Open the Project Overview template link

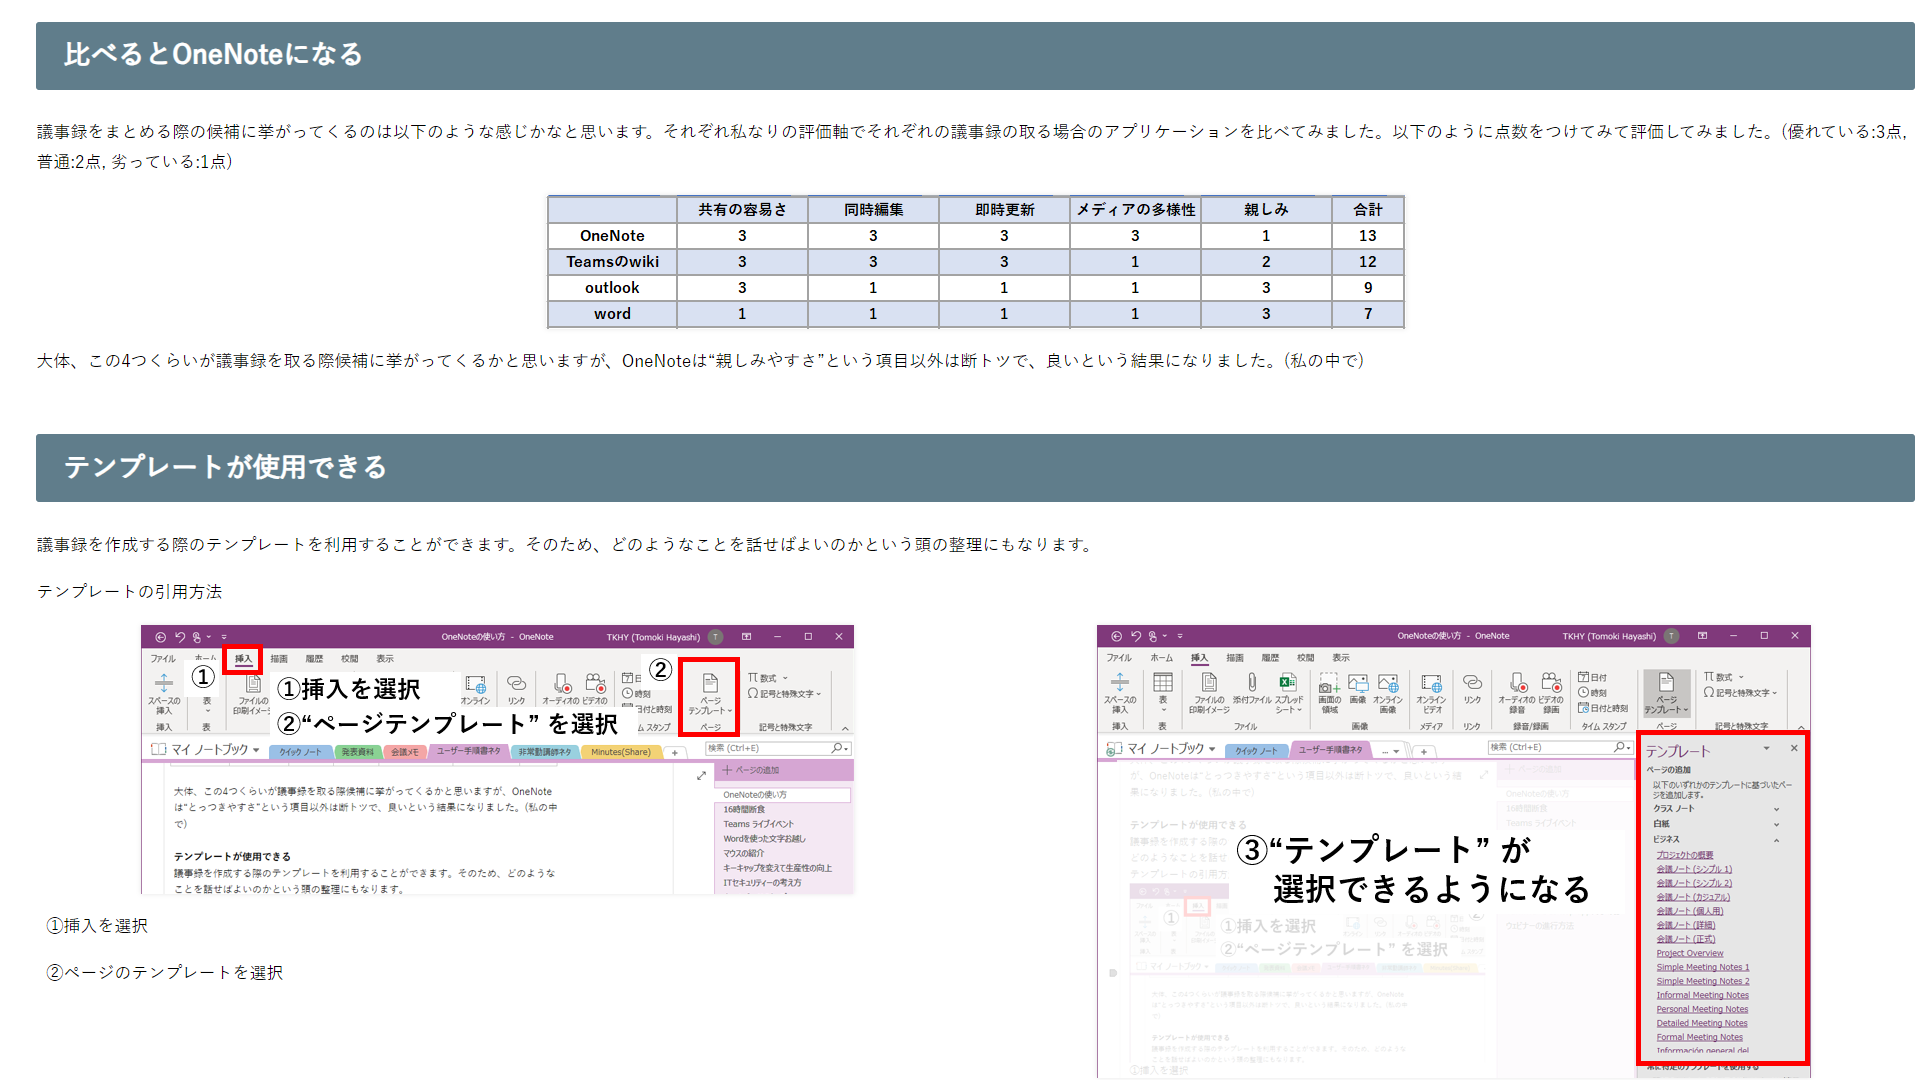point(1689,953)
